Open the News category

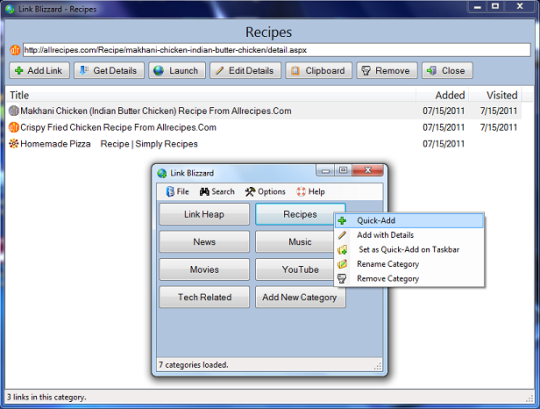tap(204, 242)
